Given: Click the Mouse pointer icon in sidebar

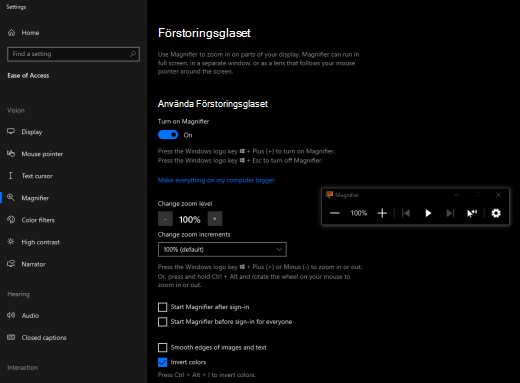Looking at the screenshot, I should 11,153.
